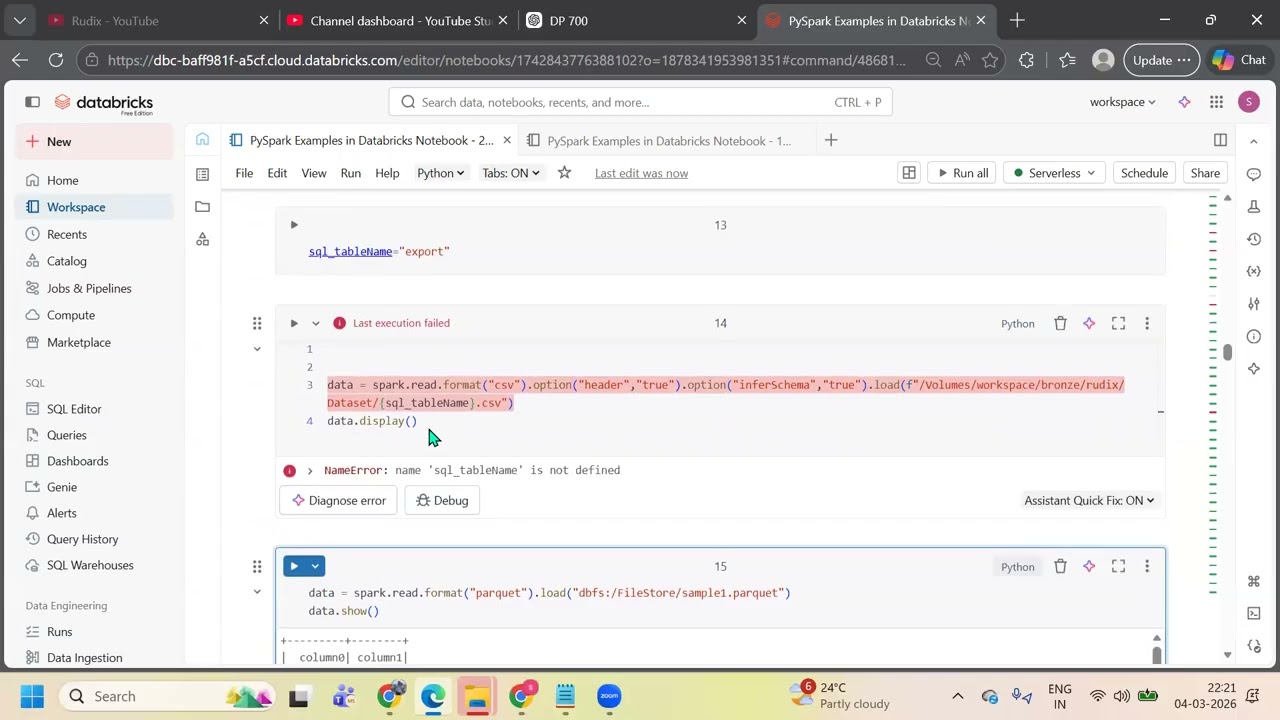
Task: Collapse cell 14 with left chevron
Action: [257, 349]
